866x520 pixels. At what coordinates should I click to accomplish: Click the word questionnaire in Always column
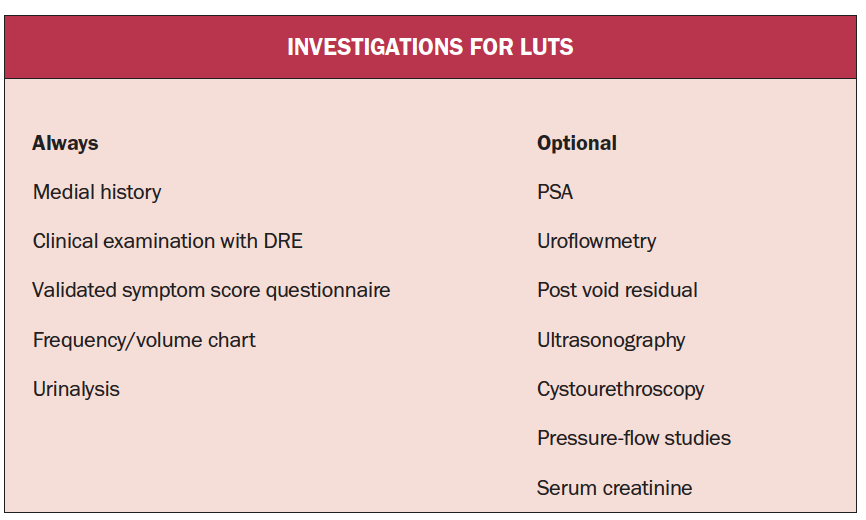pos(328,291)
